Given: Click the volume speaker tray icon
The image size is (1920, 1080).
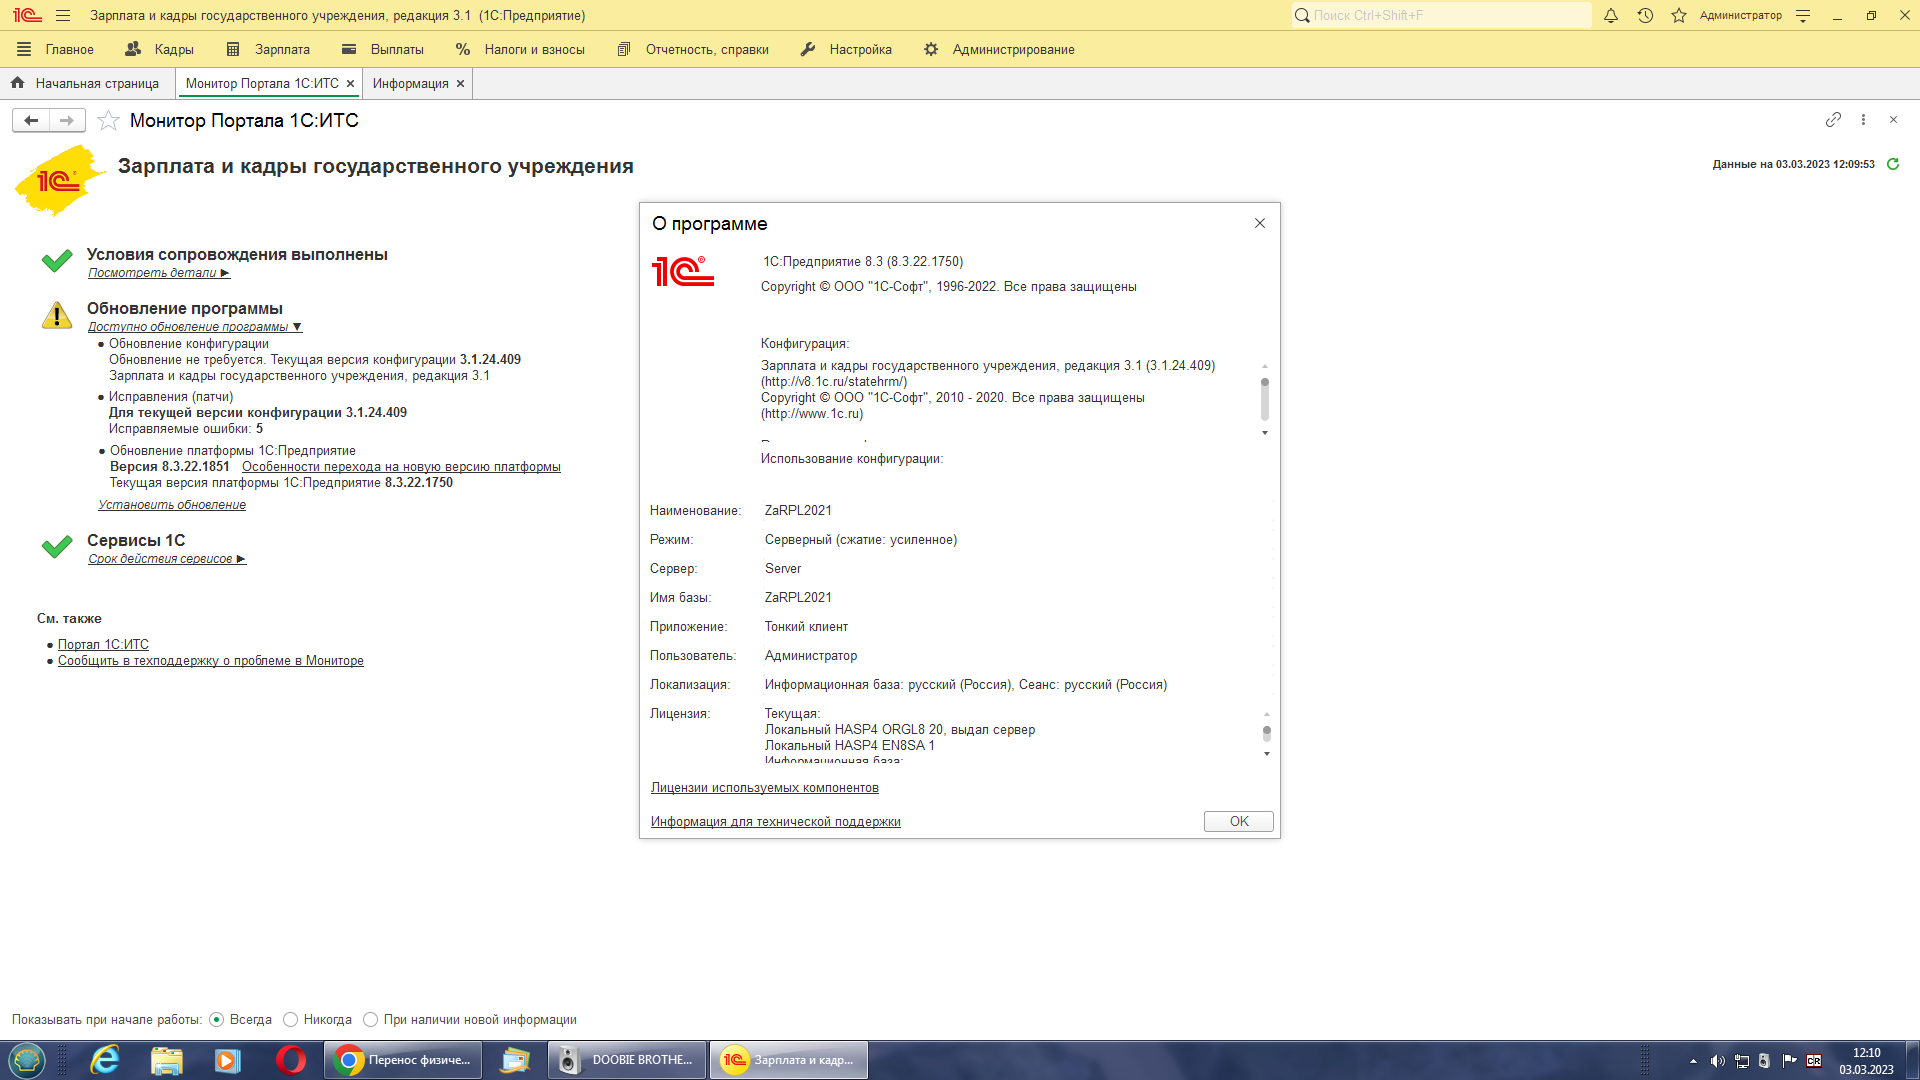Looking at the screenshot, I should pos(1717,1061).
